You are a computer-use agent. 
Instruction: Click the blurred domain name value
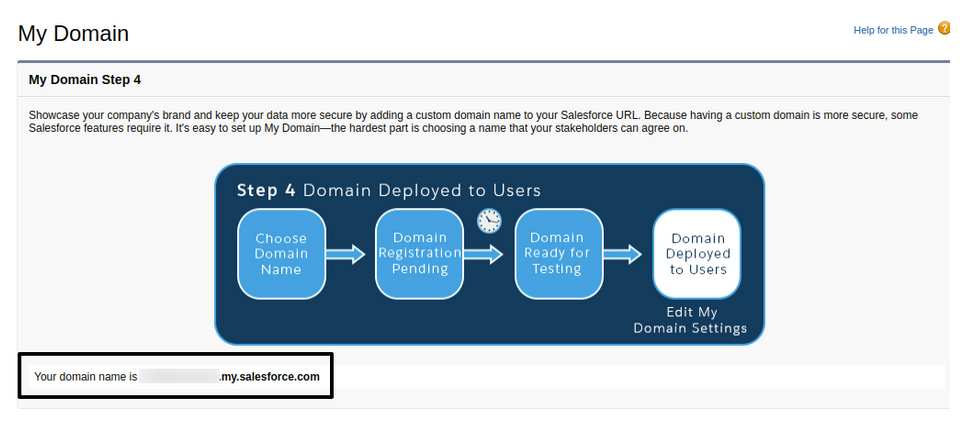179,377
